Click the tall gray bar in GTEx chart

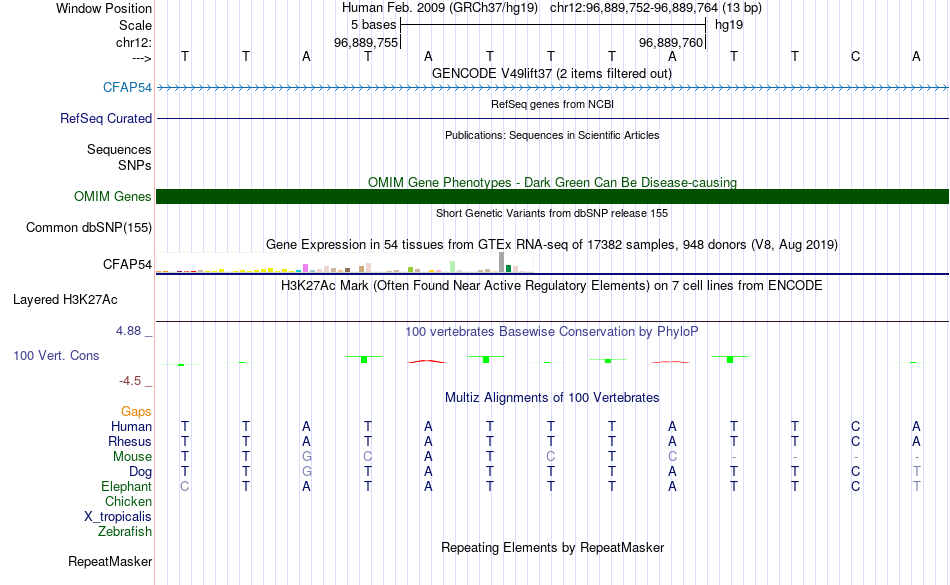point(502,262)
